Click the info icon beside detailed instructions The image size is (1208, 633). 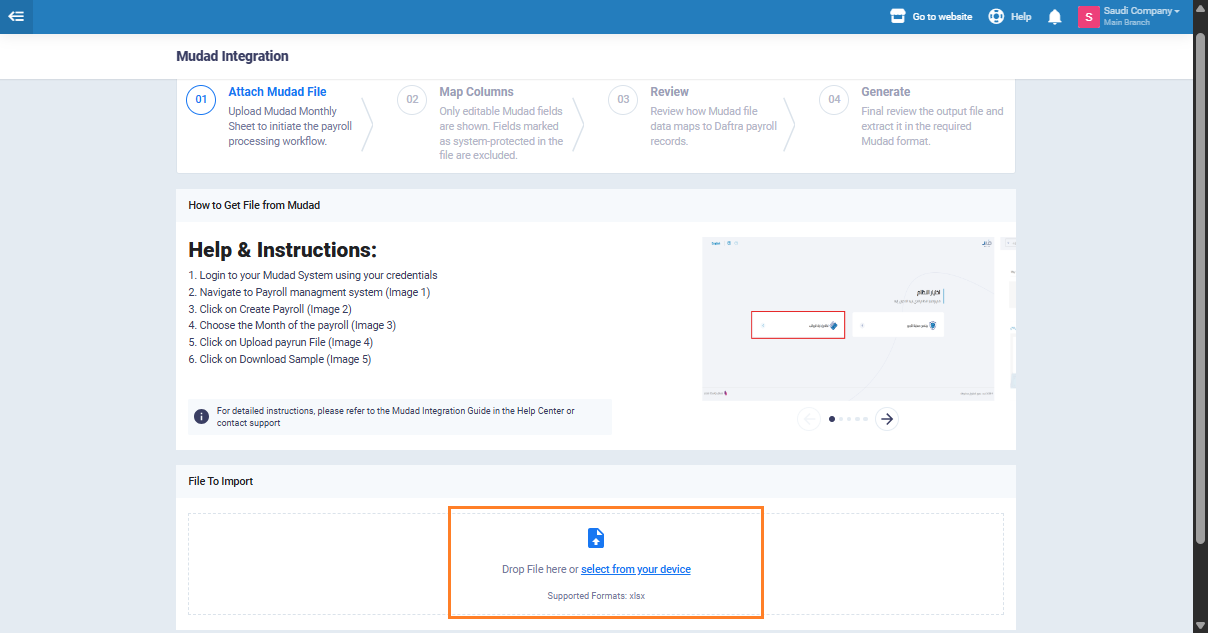pos(201,416)
